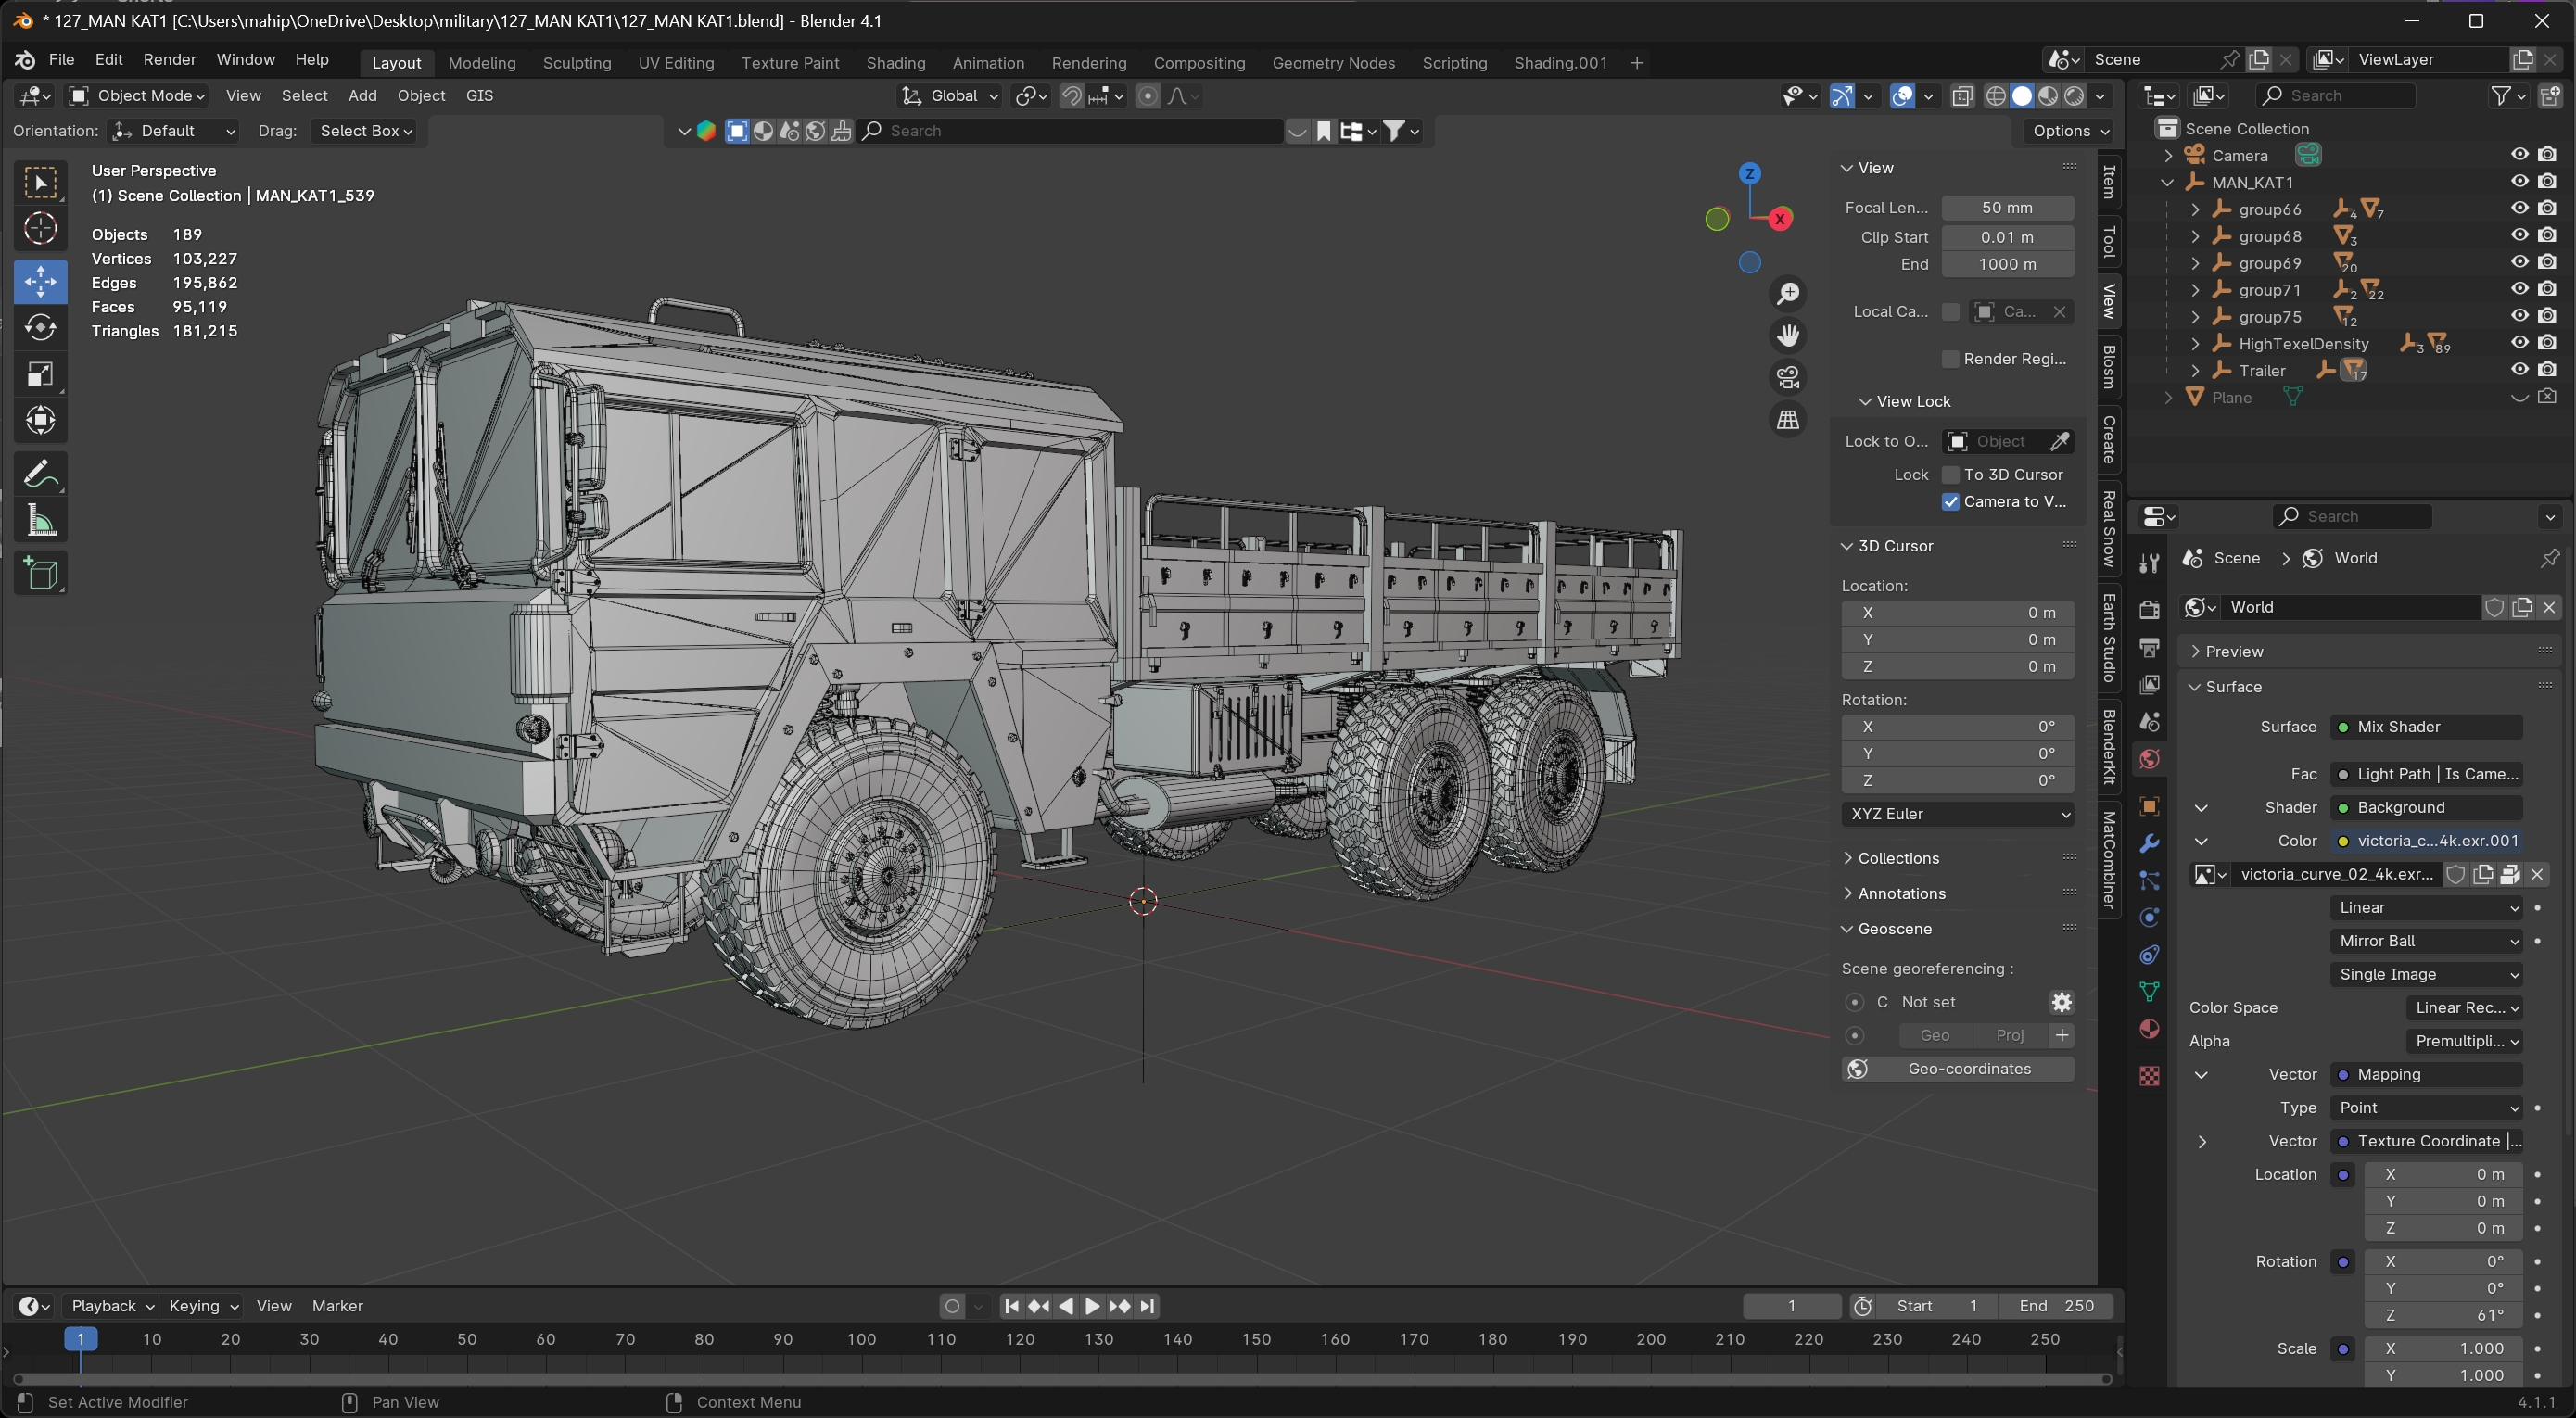2576x1418 pixels.
Task: Enable Lock To 3D Cursor checkbox
Action: point(1950,475)
